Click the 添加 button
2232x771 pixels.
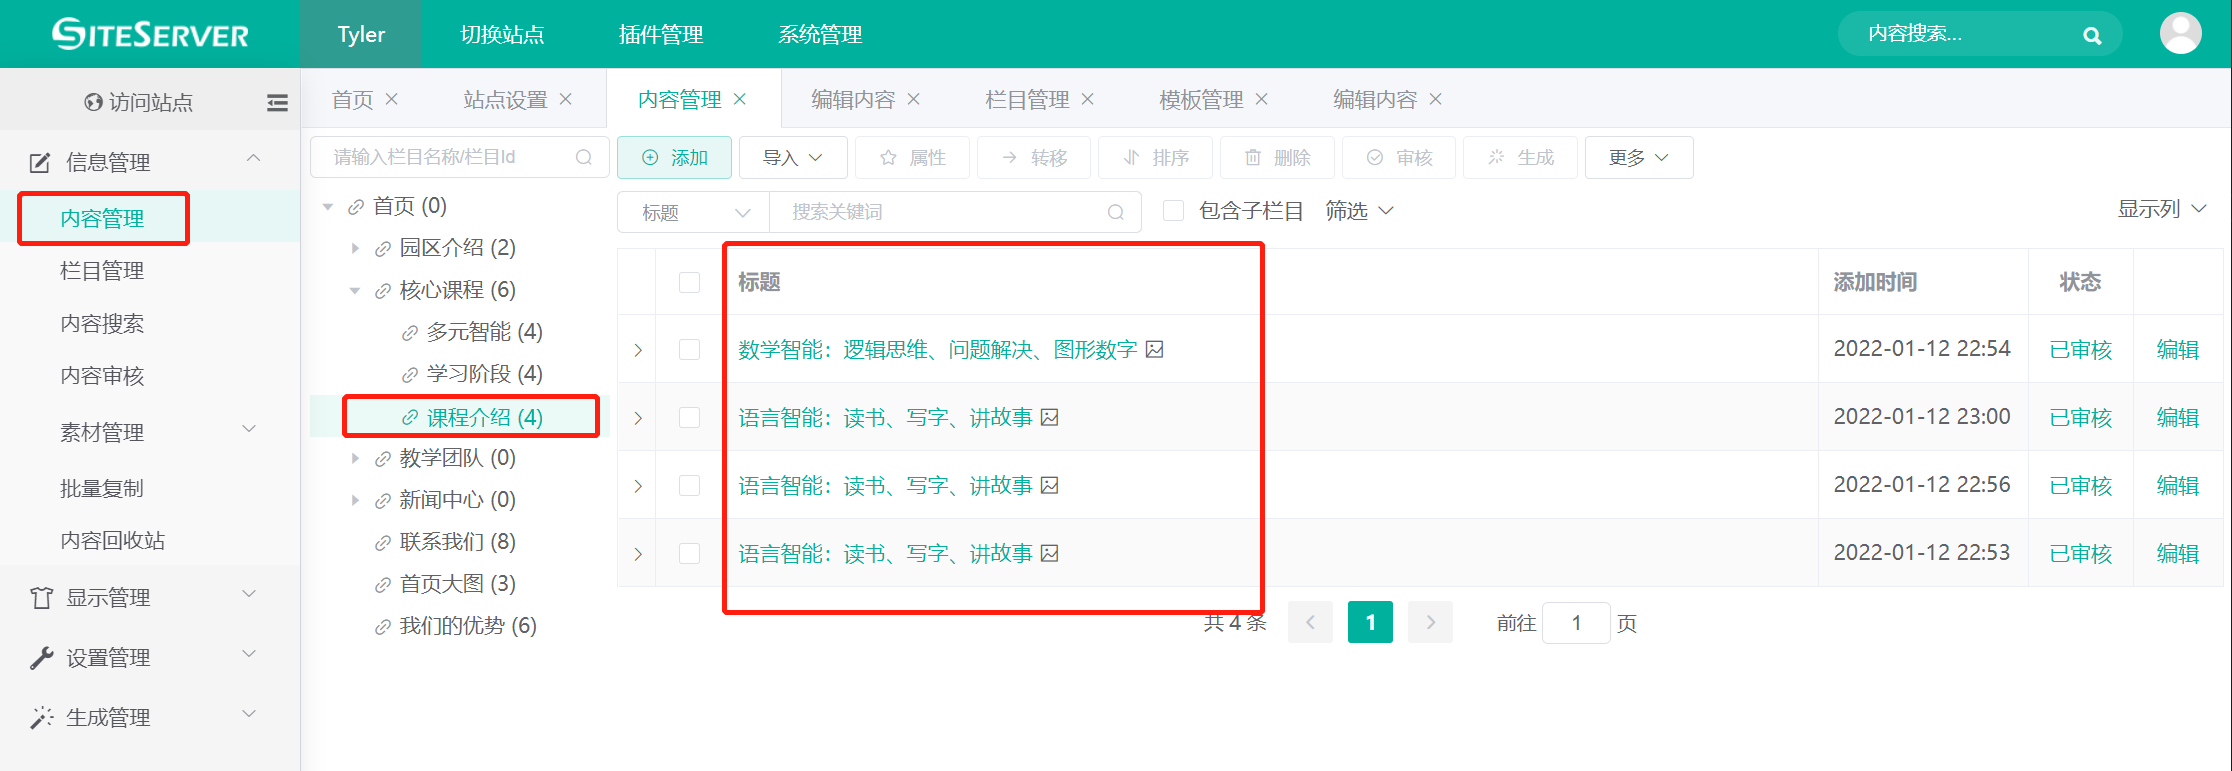(x=675, y=158)
